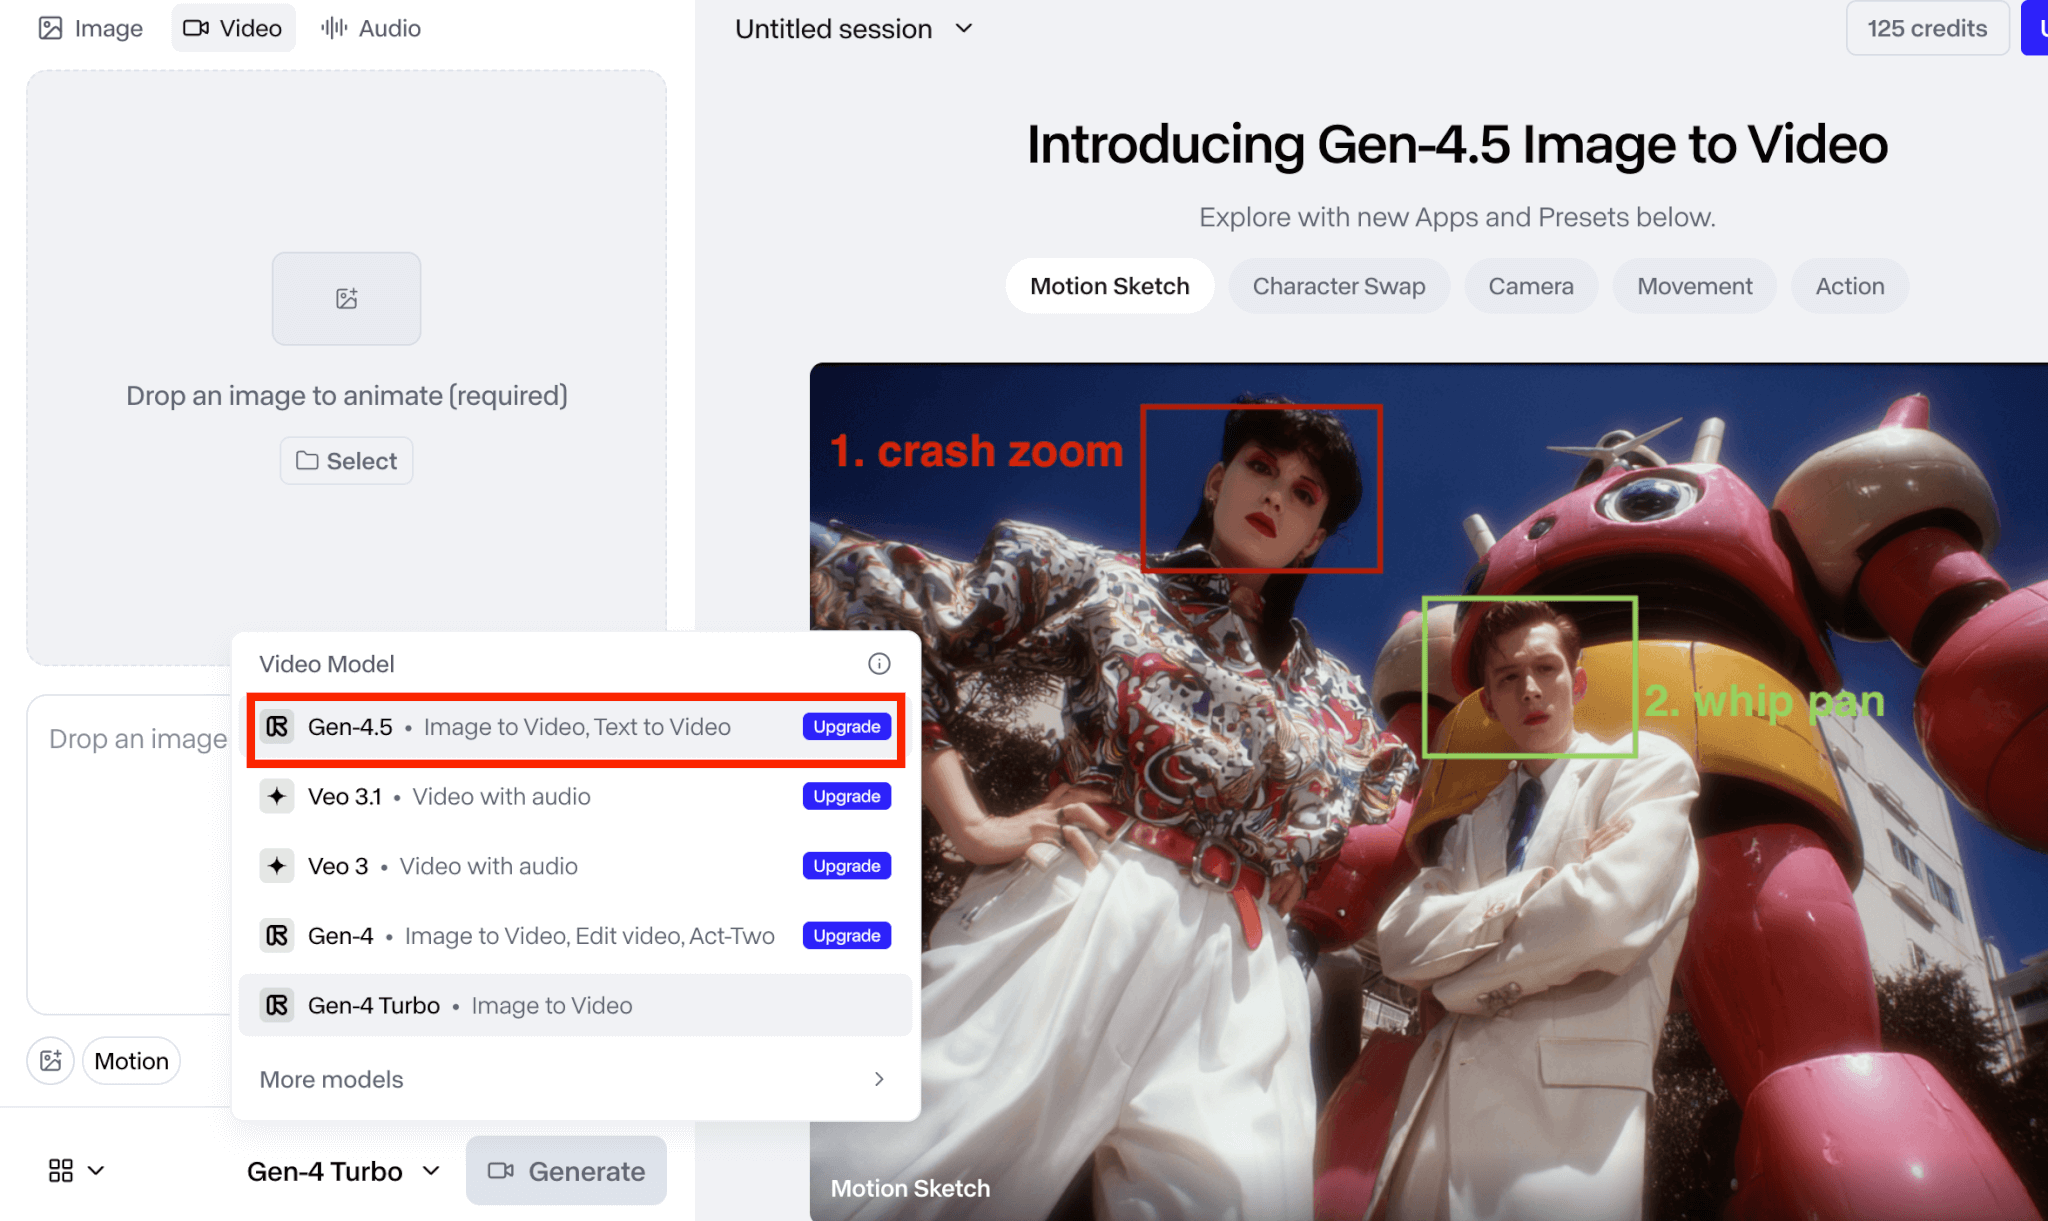The width and height of the screenshot is (2048, 1221).
Task: Open the Motion Sketch preview thumbnail
Action: coord(1428,790)
